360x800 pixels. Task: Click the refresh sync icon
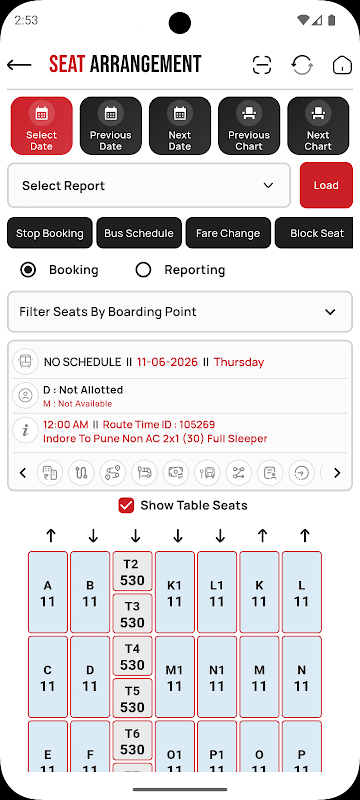pyautogui.click(x=302, y=65)
